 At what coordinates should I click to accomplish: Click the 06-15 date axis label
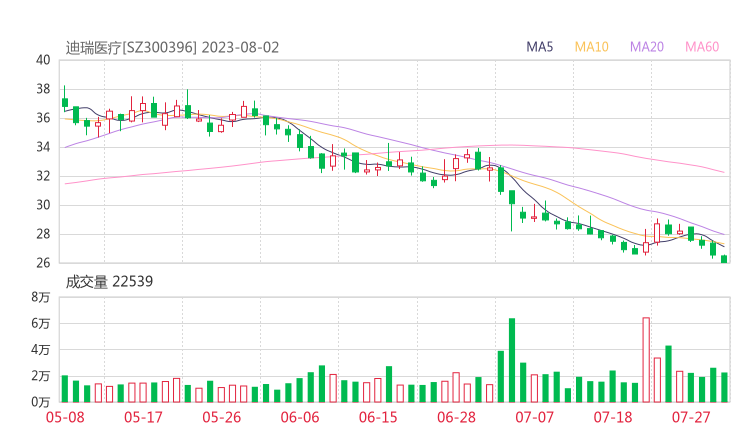pyautogui.click(x=378, y=417)
